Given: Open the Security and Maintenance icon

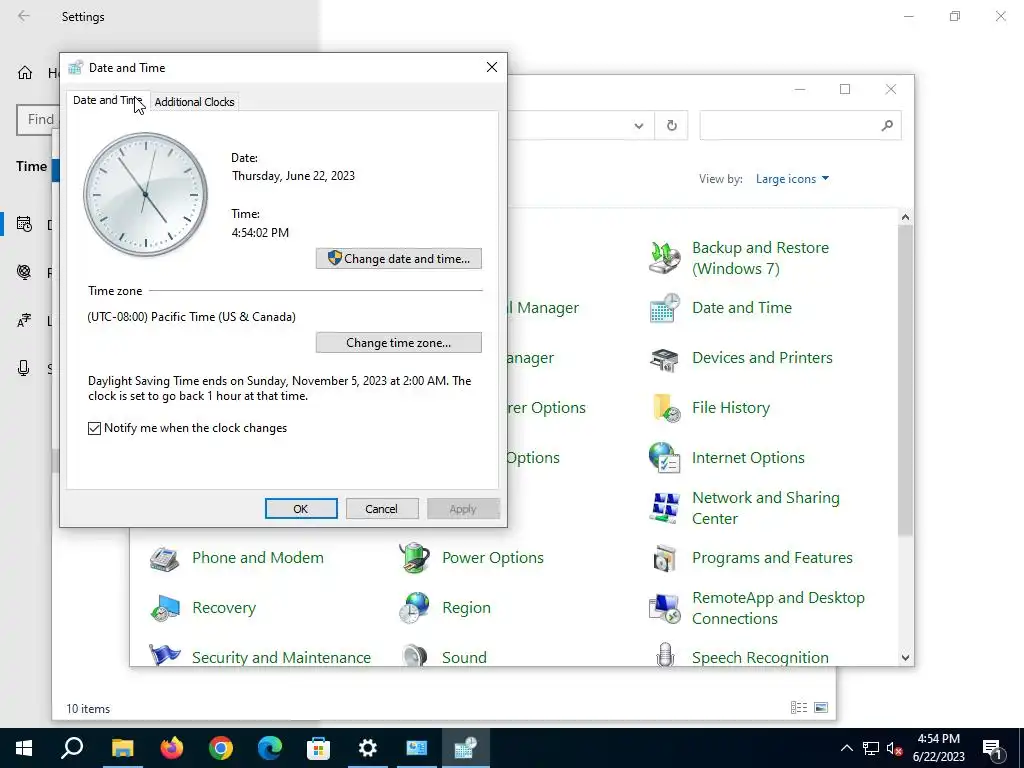Looking at the screenshot, I should (x=165, y=654).
